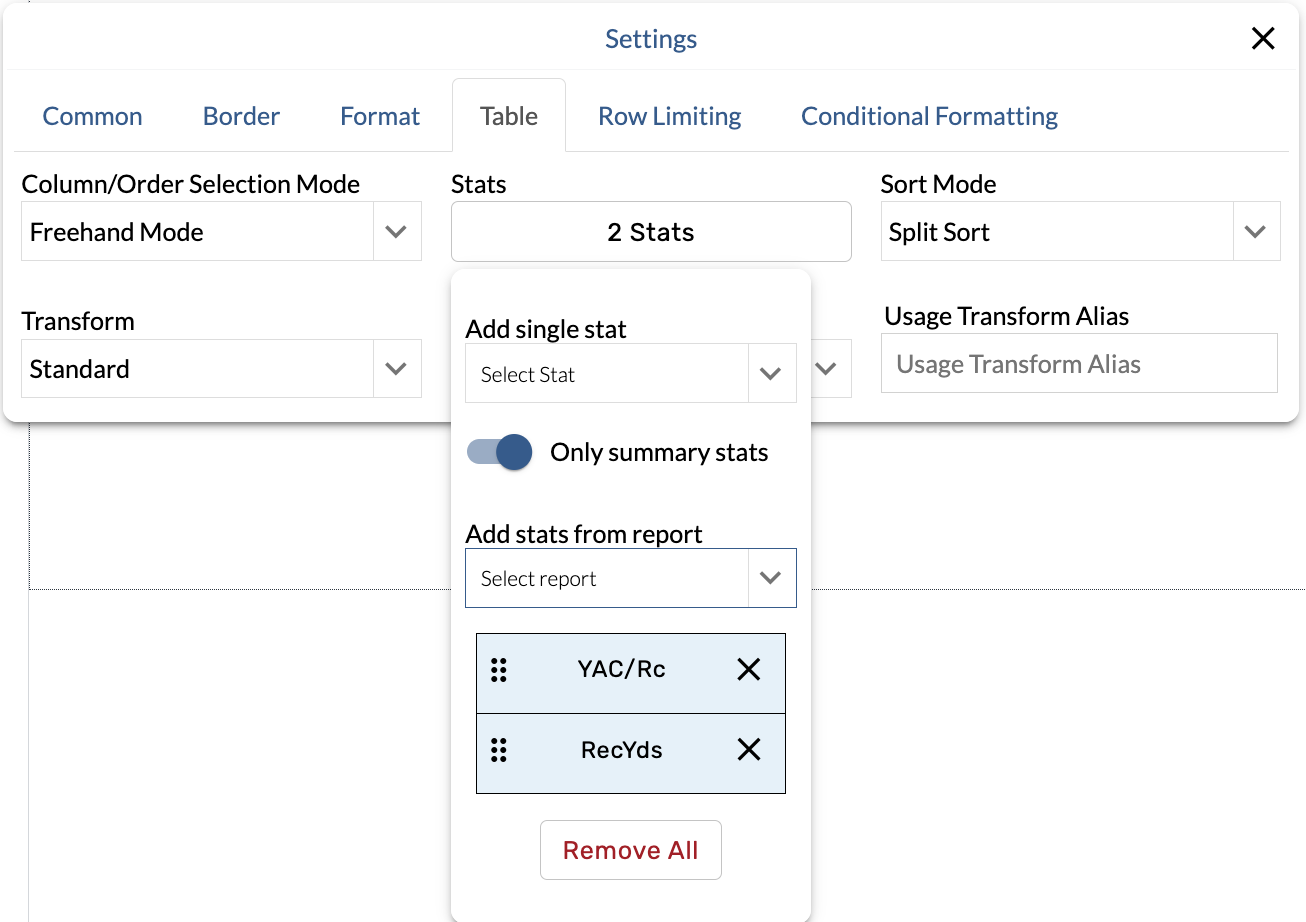Image resolution: width=1306 pixels, height=922 pixels.
Task: Click the drag handle beside YAC/Rc
Action: pos(499,670)
